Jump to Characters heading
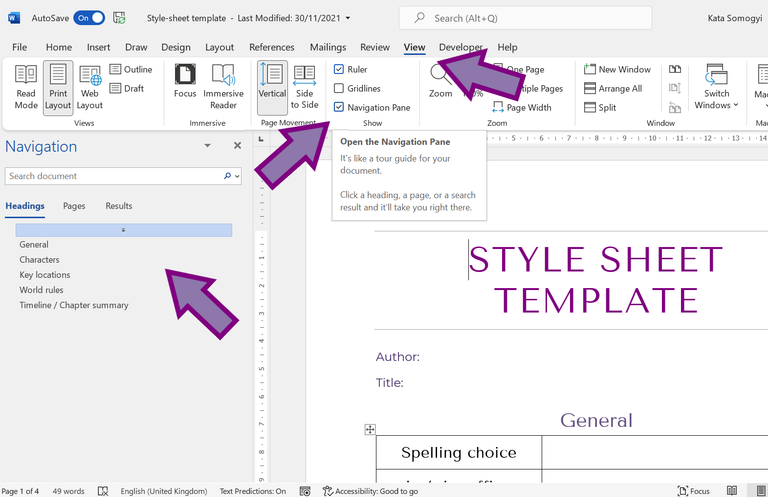The width and height of the screenshot is (768, 497). coord(39,260)
